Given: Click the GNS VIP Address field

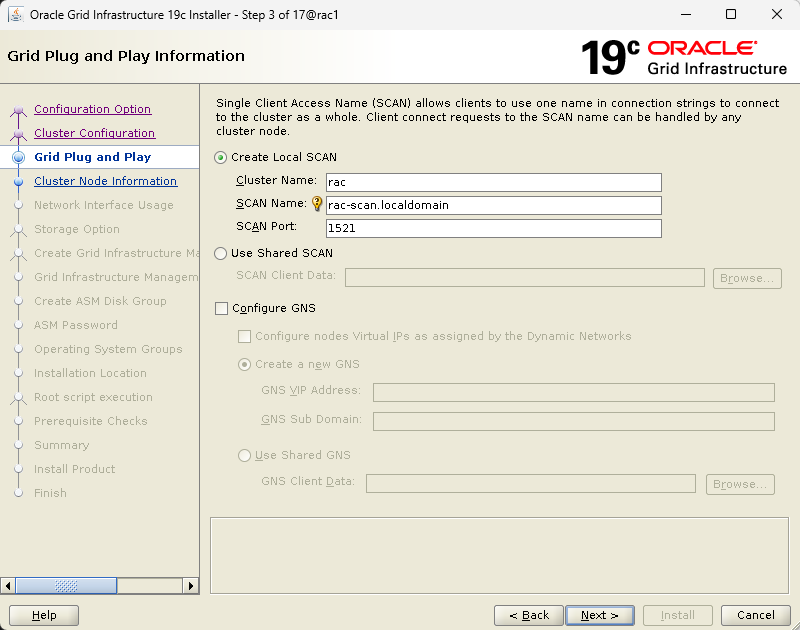Looking at the screenshot, I should (573, 392).
